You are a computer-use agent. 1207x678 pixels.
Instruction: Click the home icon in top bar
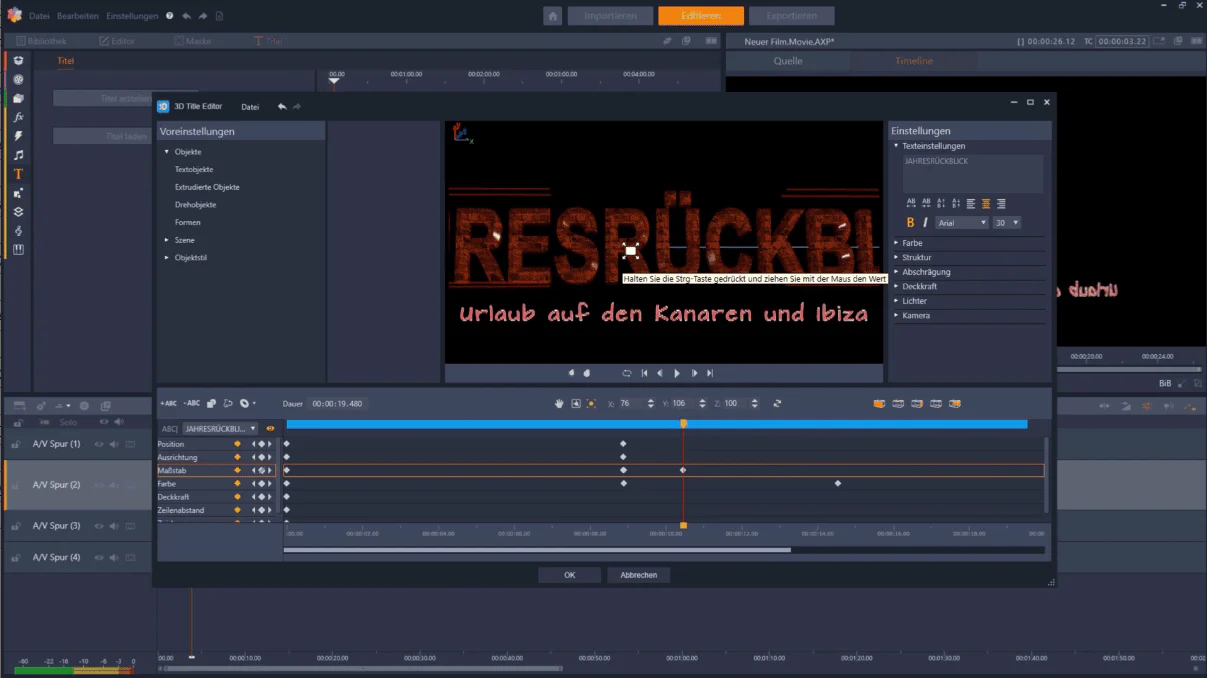tap(552, 16)
